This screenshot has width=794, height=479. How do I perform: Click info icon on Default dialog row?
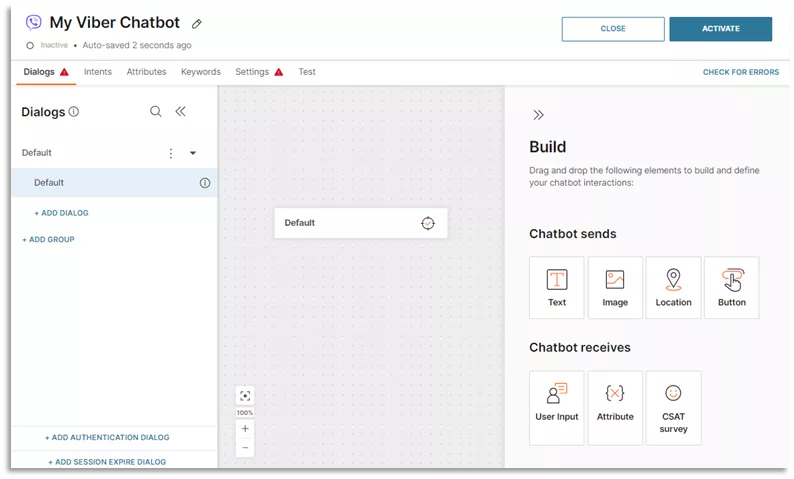coord(205,183)
